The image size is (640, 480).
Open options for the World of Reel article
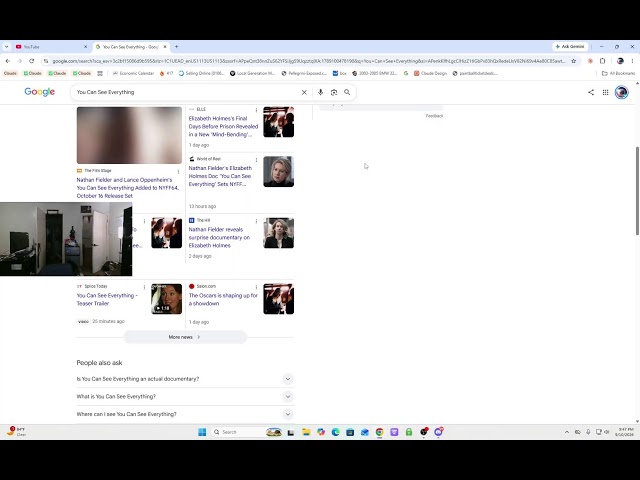pos(256,160)
